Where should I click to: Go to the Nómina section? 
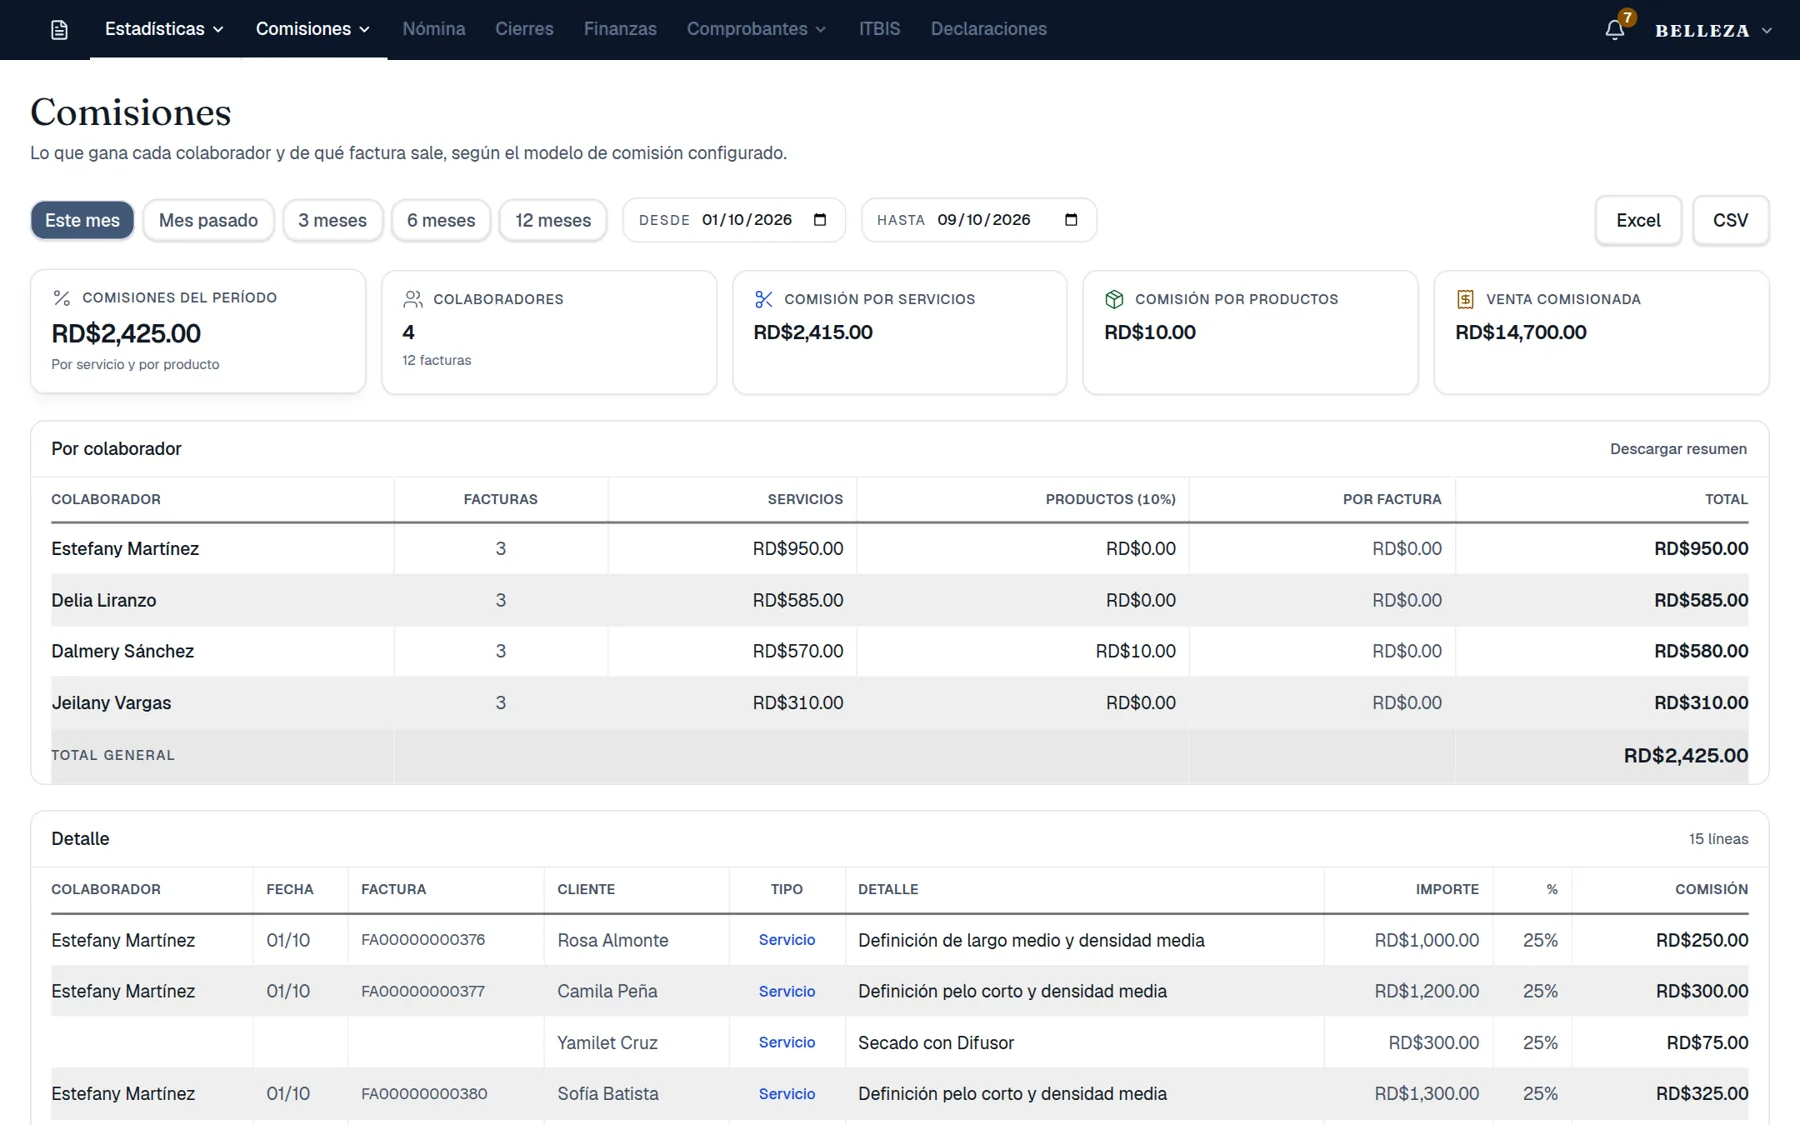click(434, 29)
